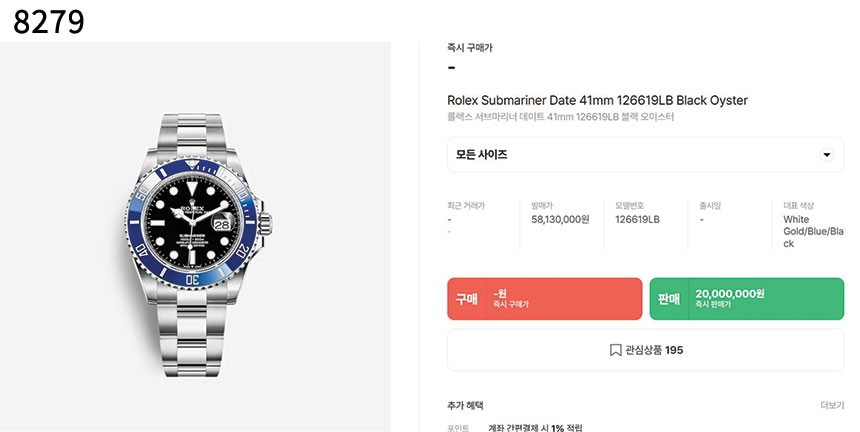This screenshot has height=432, width=860.
Task: Click the 즉시 구매가 label at top
Action: pyautogui.click(x=469, y=48)
